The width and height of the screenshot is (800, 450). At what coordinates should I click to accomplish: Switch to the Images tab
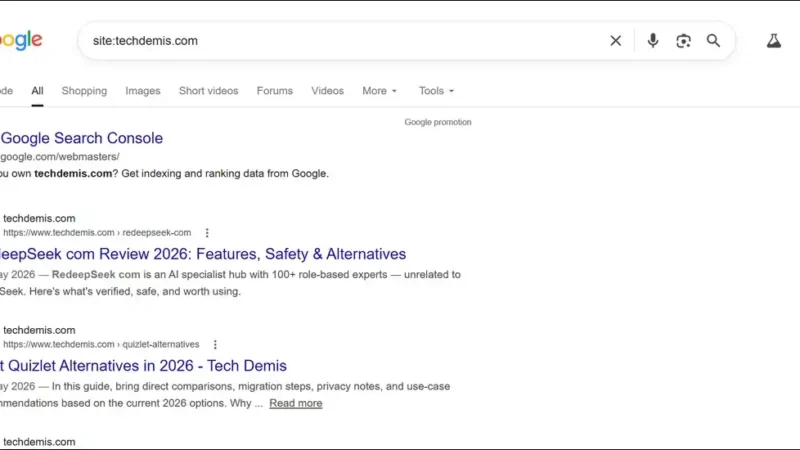point(143,91)
